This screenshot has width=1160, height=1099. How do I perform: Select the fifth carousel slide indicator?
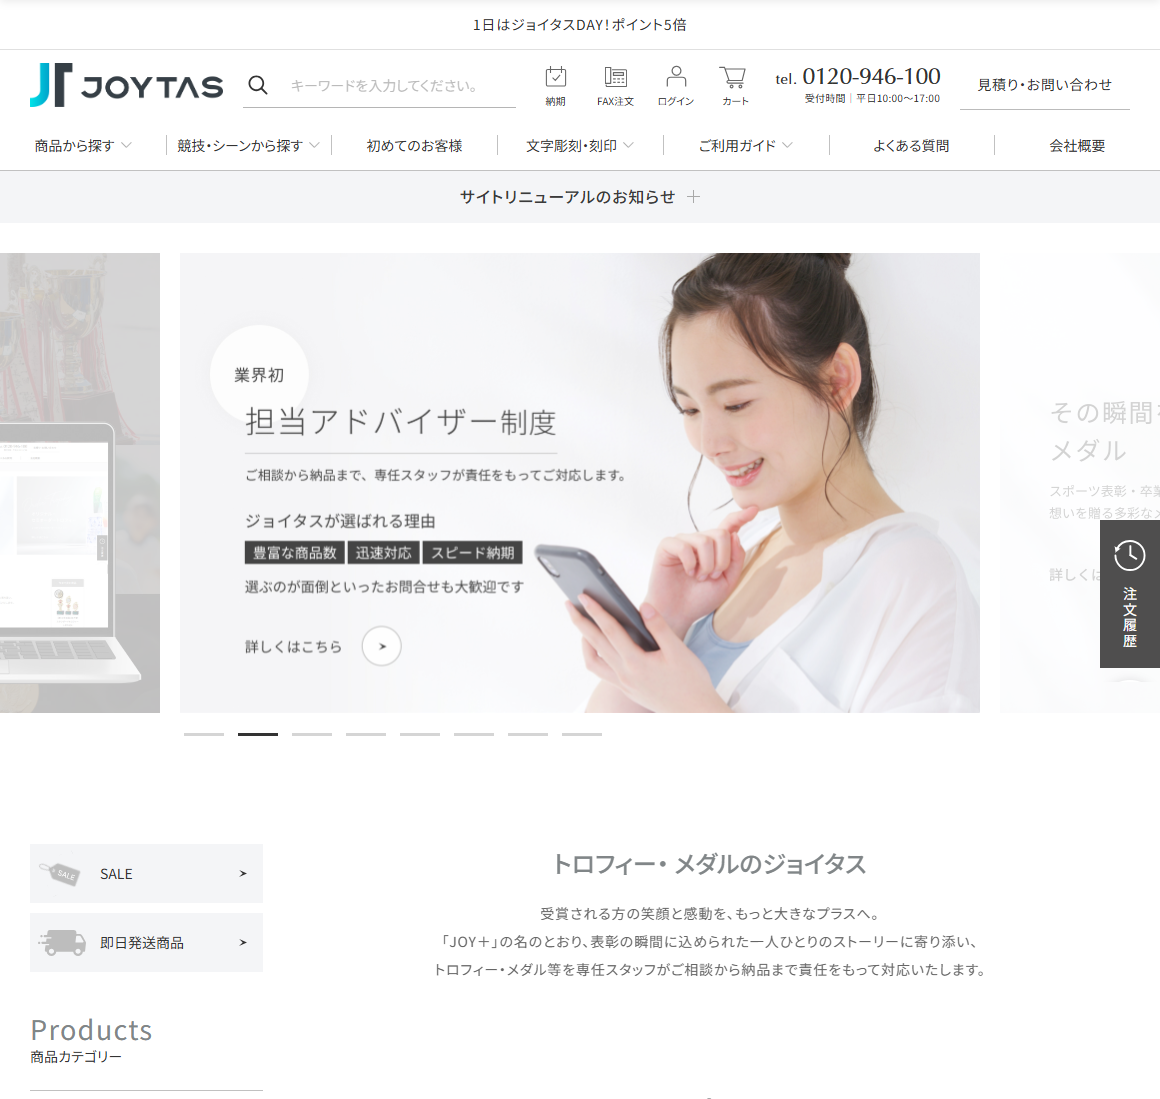(420, 734)
